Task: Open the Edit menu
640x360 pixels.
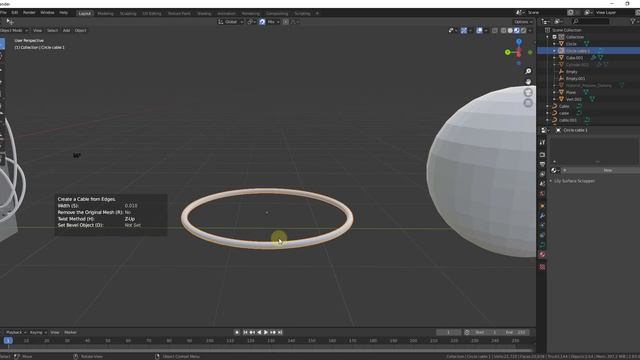Action: point(14,13)
